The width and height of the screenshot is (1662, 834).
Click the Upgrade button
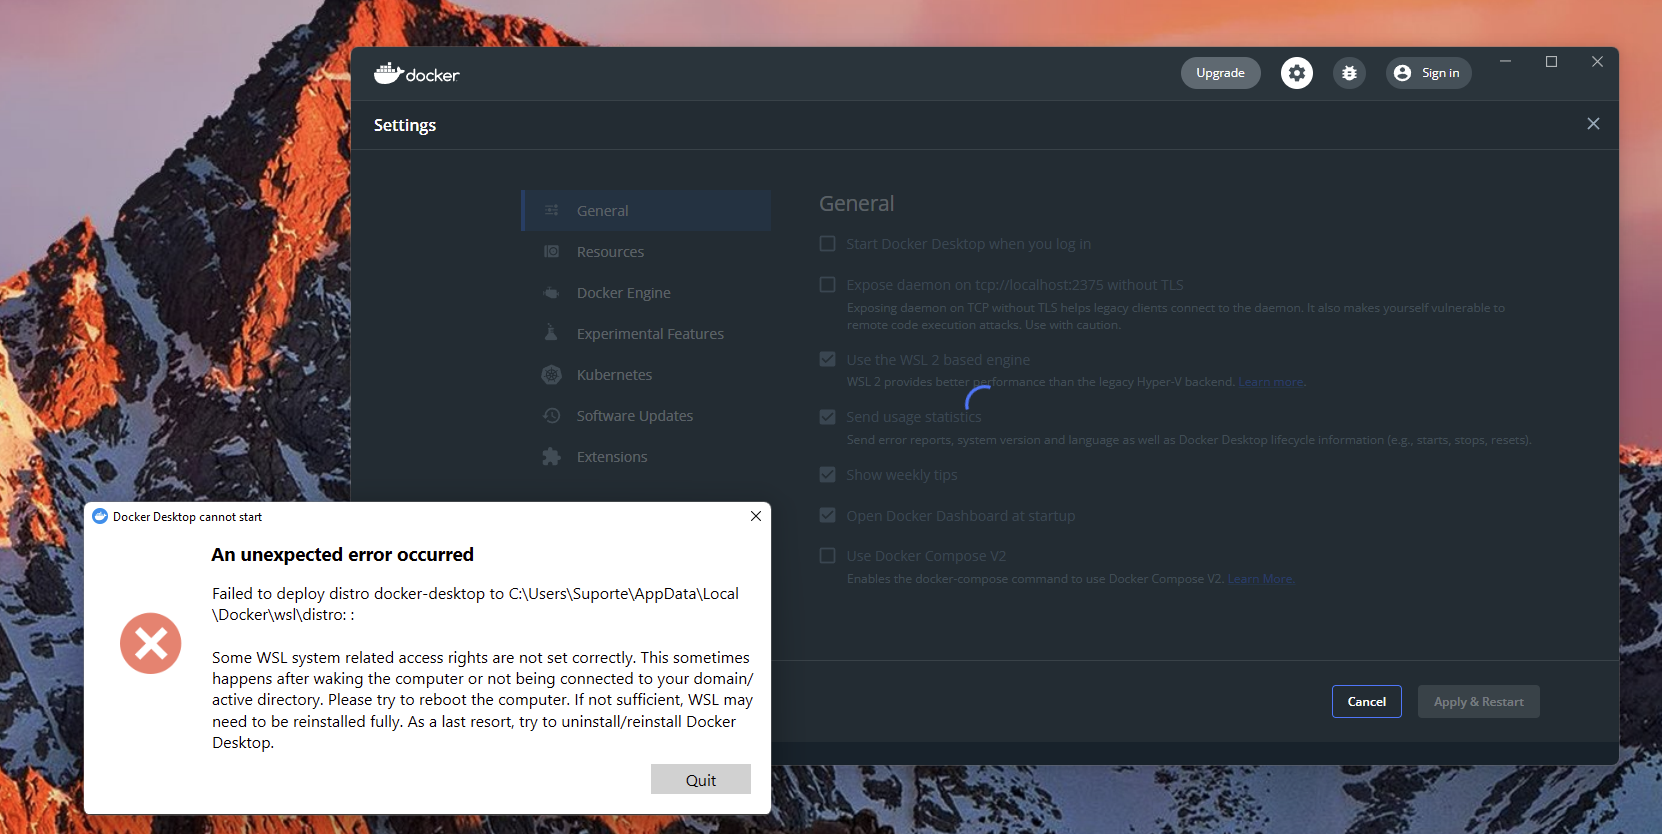click(x=1220, y=73)
